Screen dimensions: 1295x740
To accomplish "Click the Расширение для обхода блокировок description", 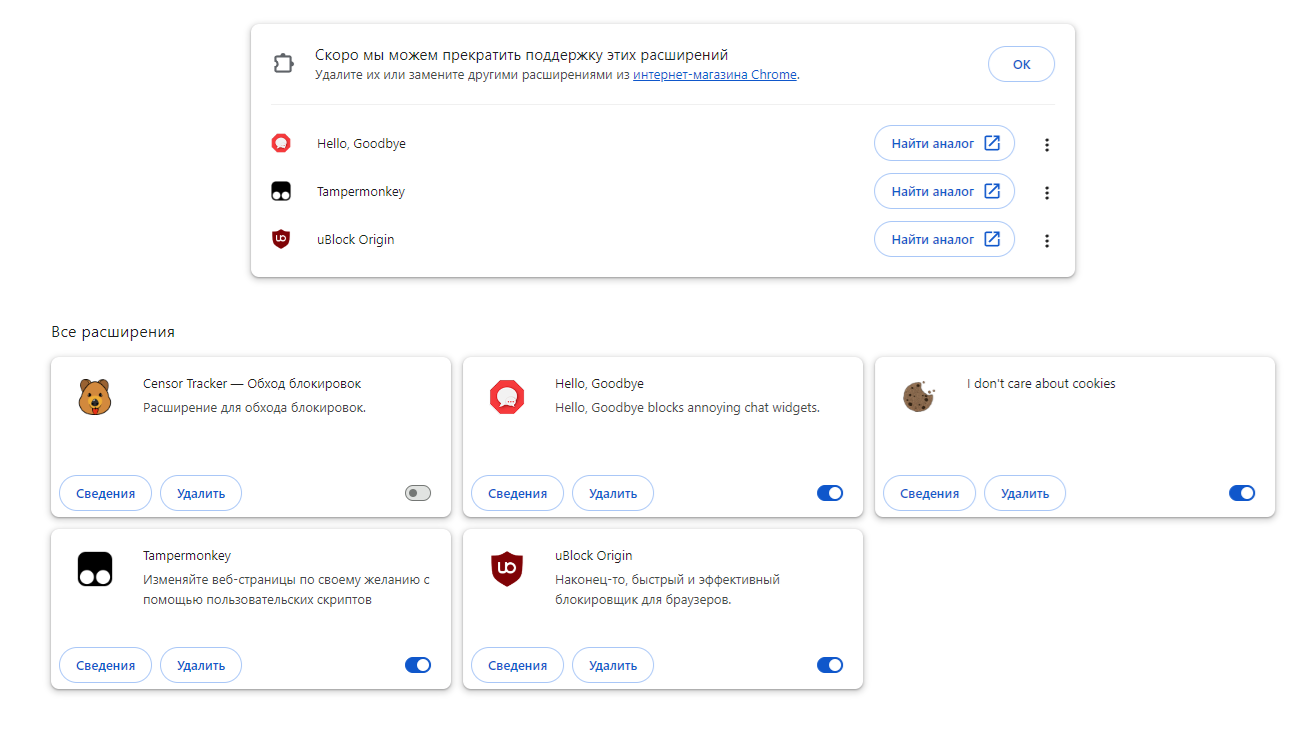I will (255, 408).
